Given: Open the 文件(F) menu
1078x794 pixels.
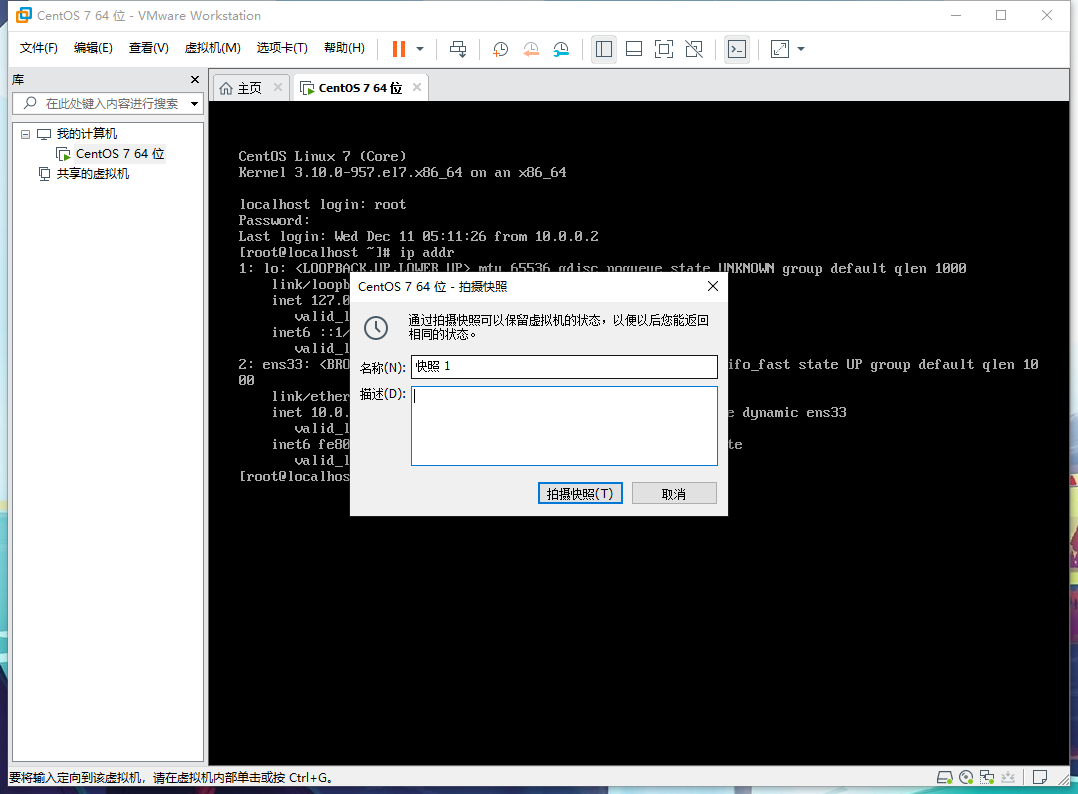Looking at the screenshot, I should click(x=38, y=47).
